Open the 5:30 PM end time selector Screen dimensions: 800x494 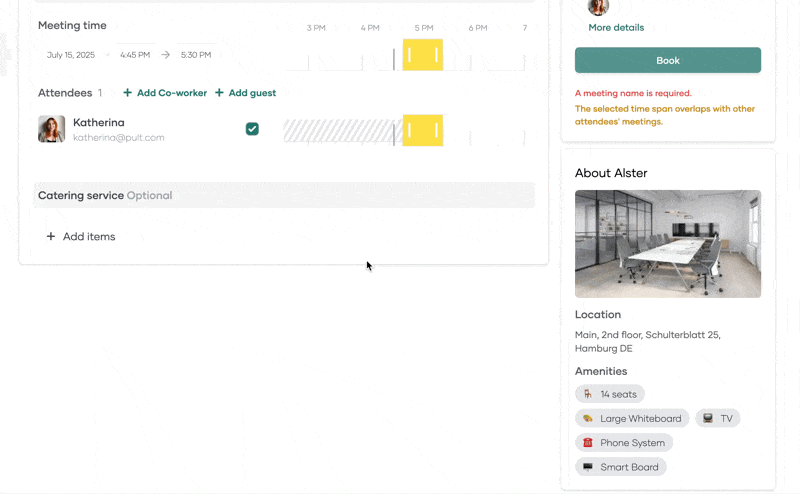click(196, 55)
